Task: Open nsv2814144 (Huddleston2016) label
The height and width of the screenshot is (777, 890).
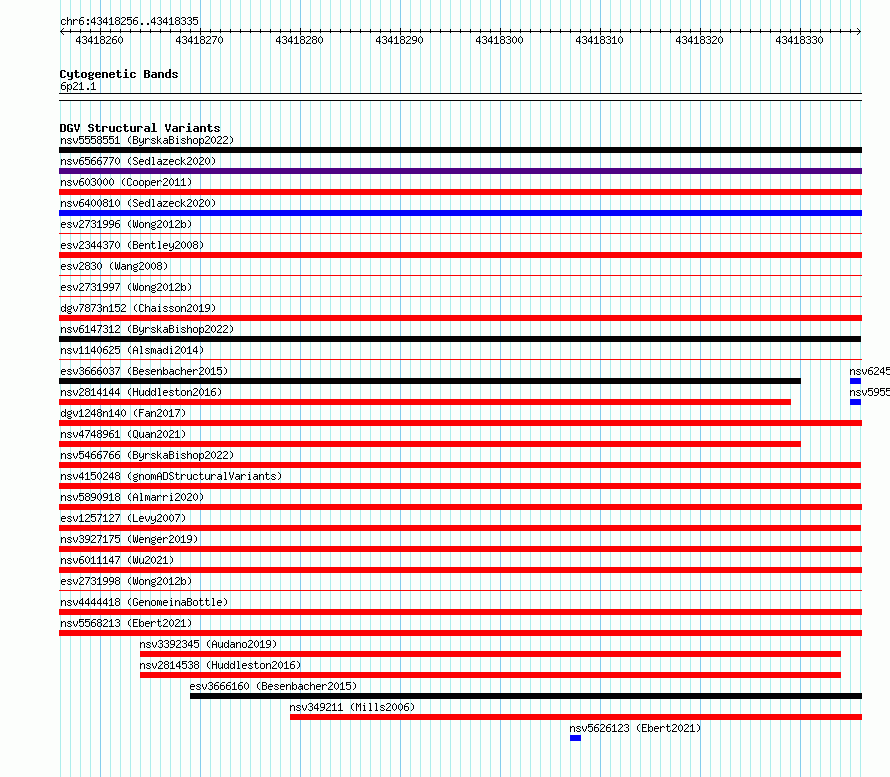Action: pos(141,392)
